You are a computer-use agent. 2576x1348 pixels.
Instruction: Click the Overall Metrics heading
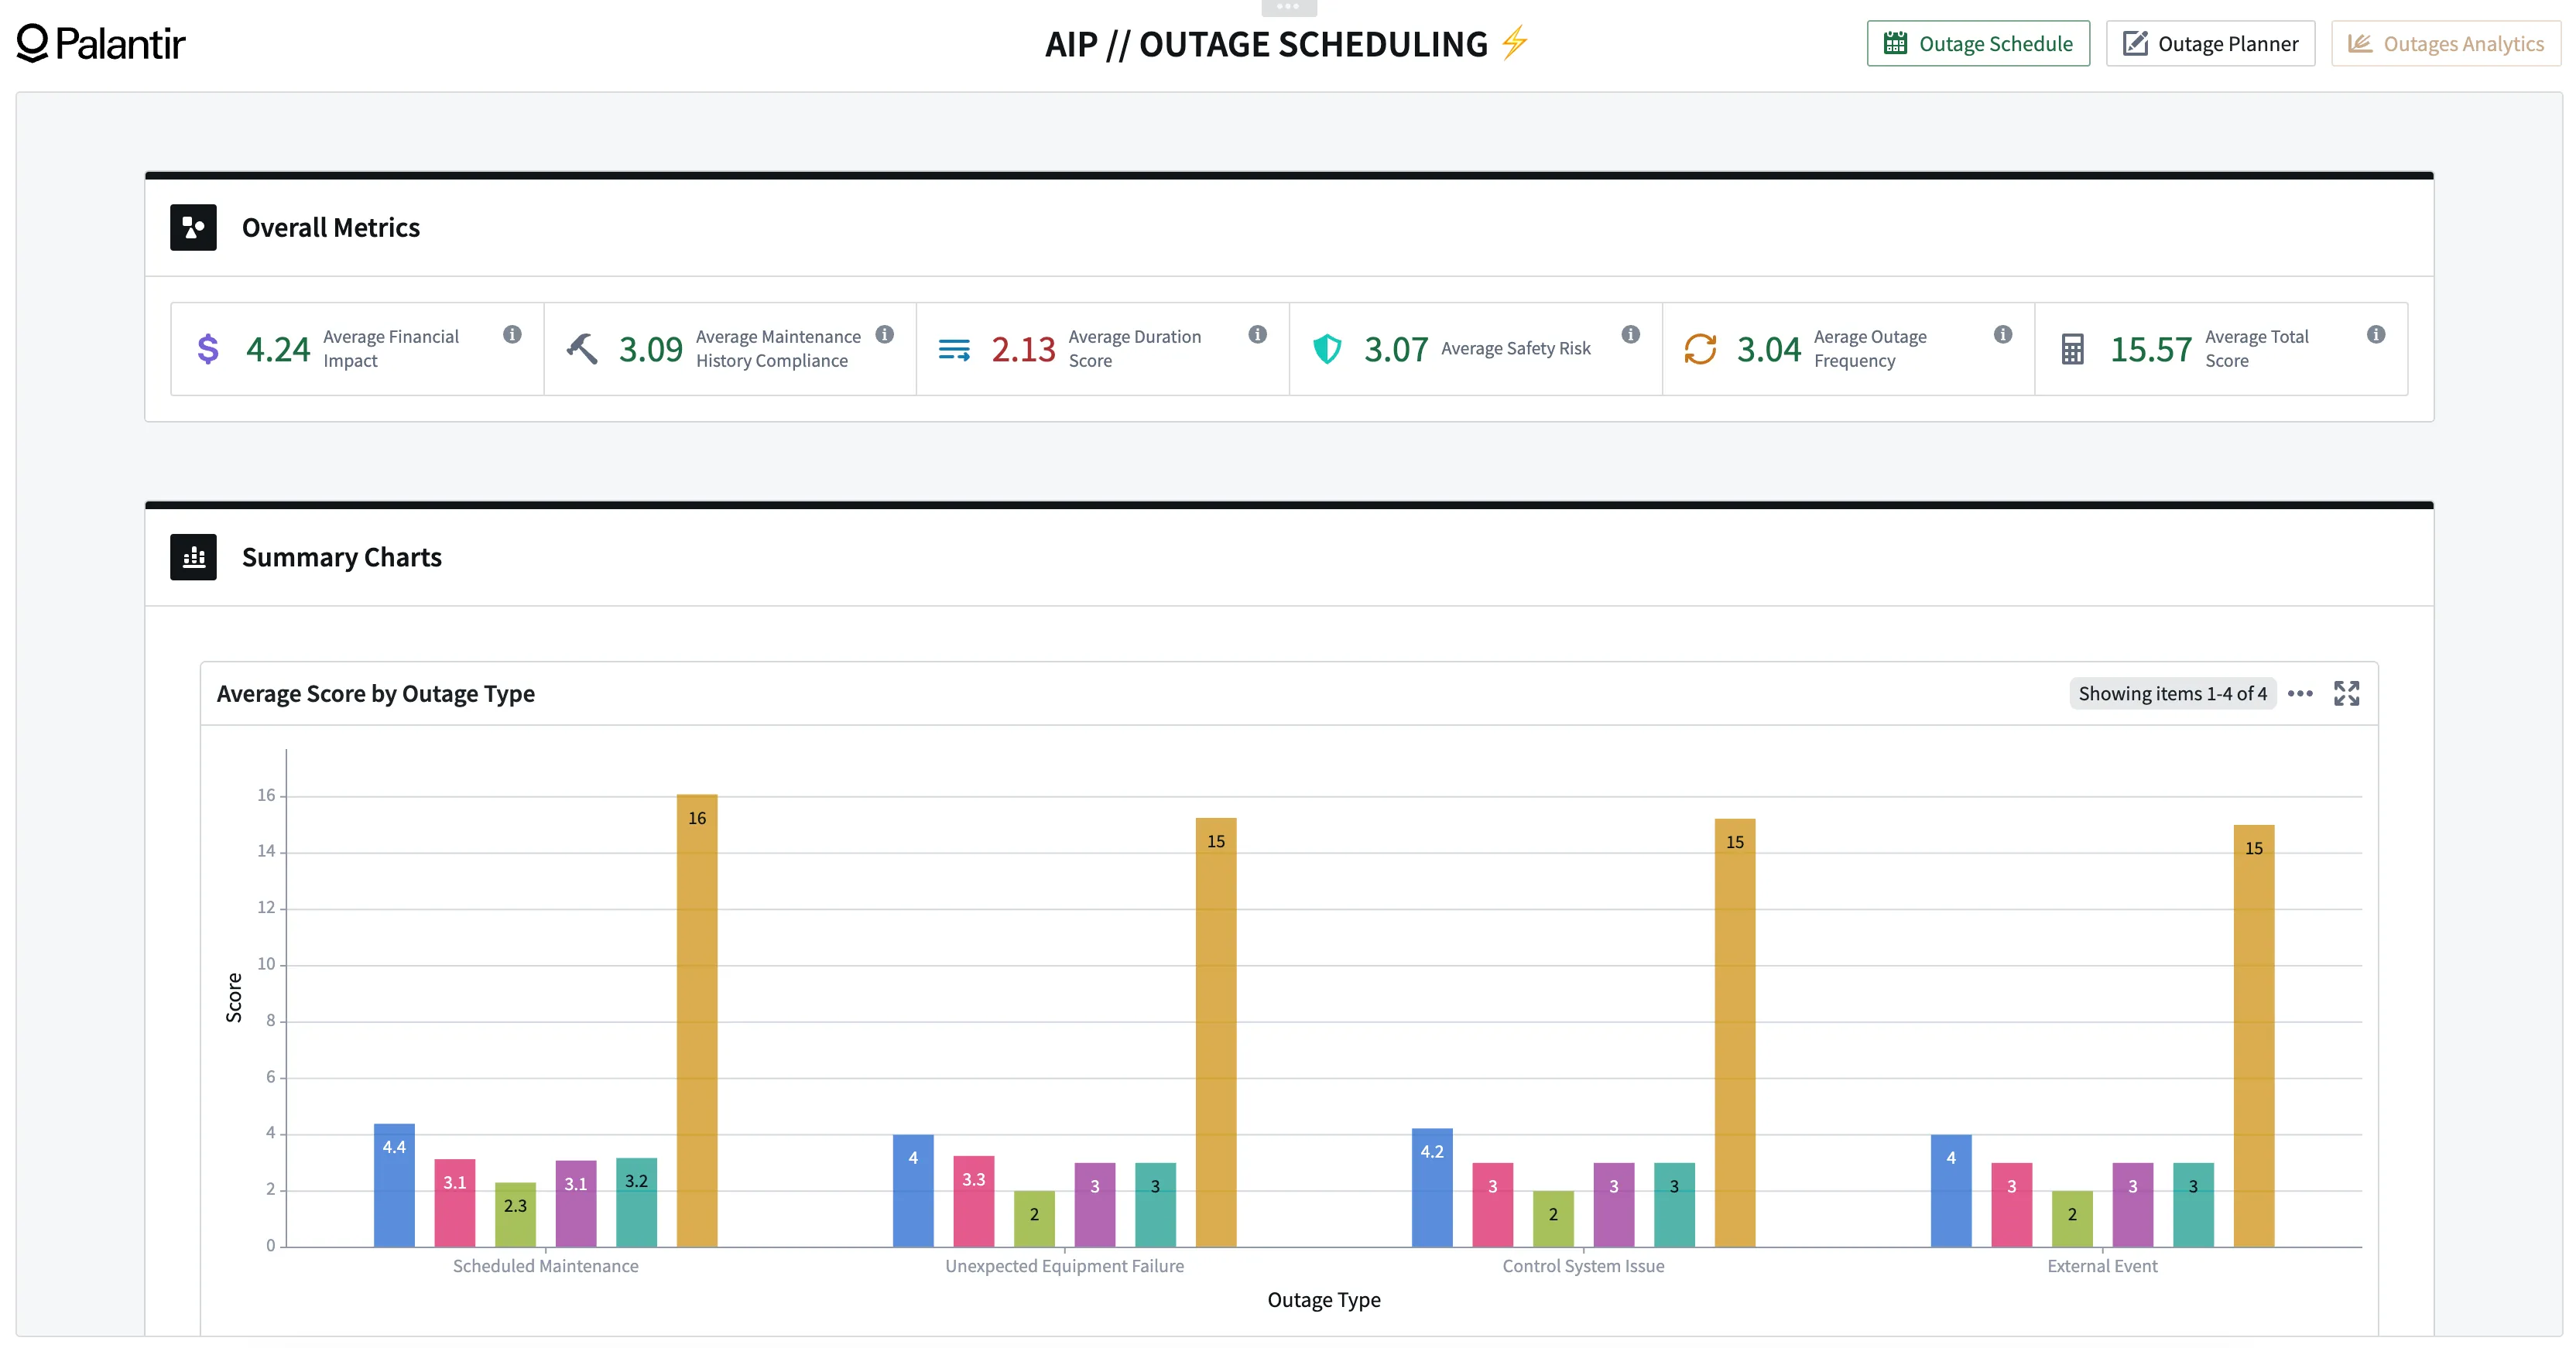(330, 227)
